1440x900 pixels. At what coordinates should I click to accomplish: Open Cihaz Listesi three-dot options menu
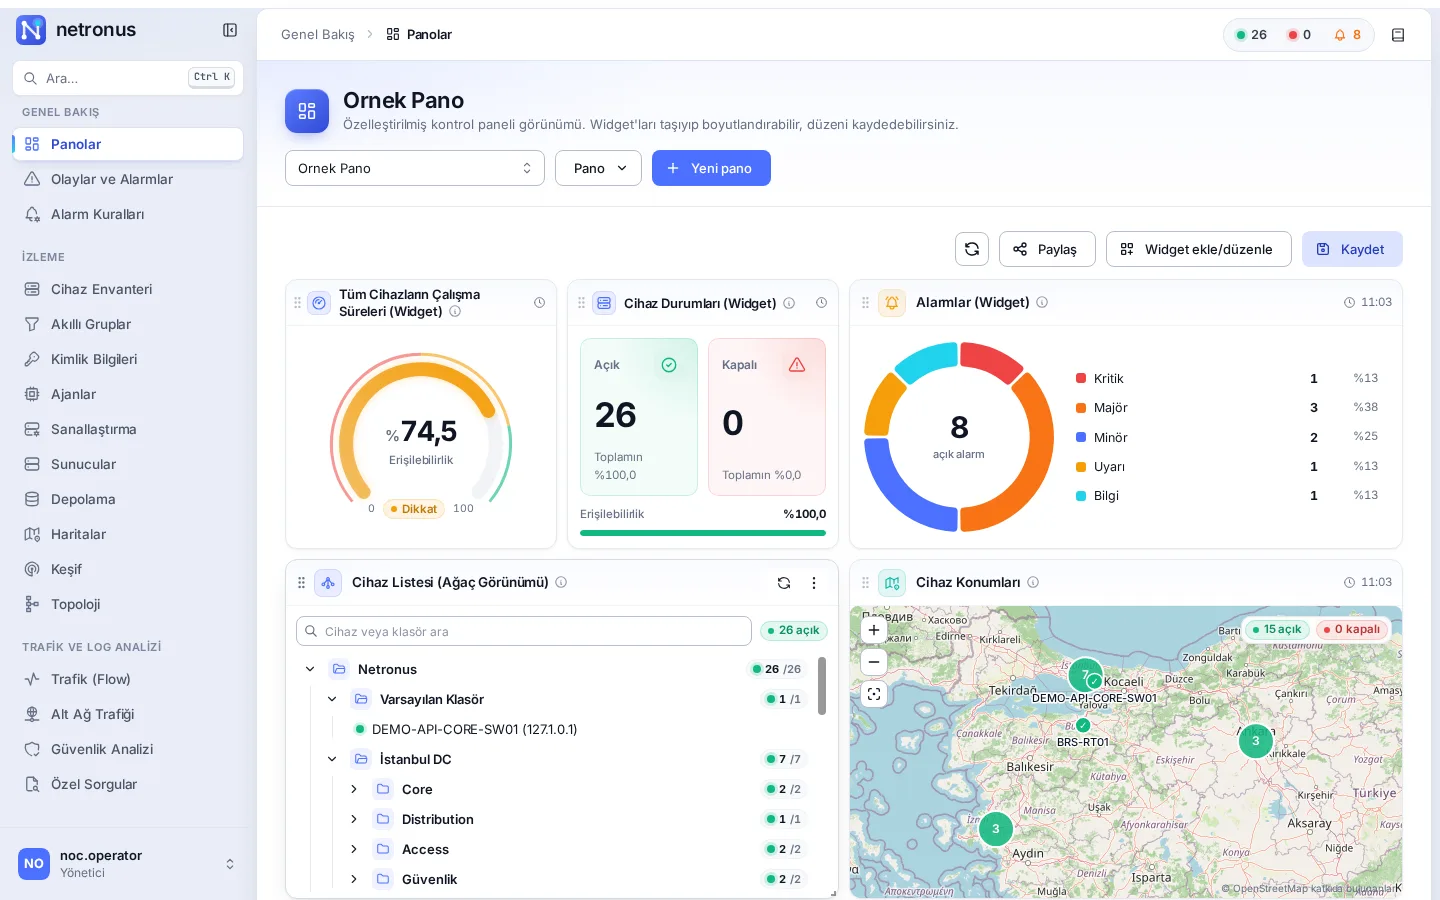[814, 583]
